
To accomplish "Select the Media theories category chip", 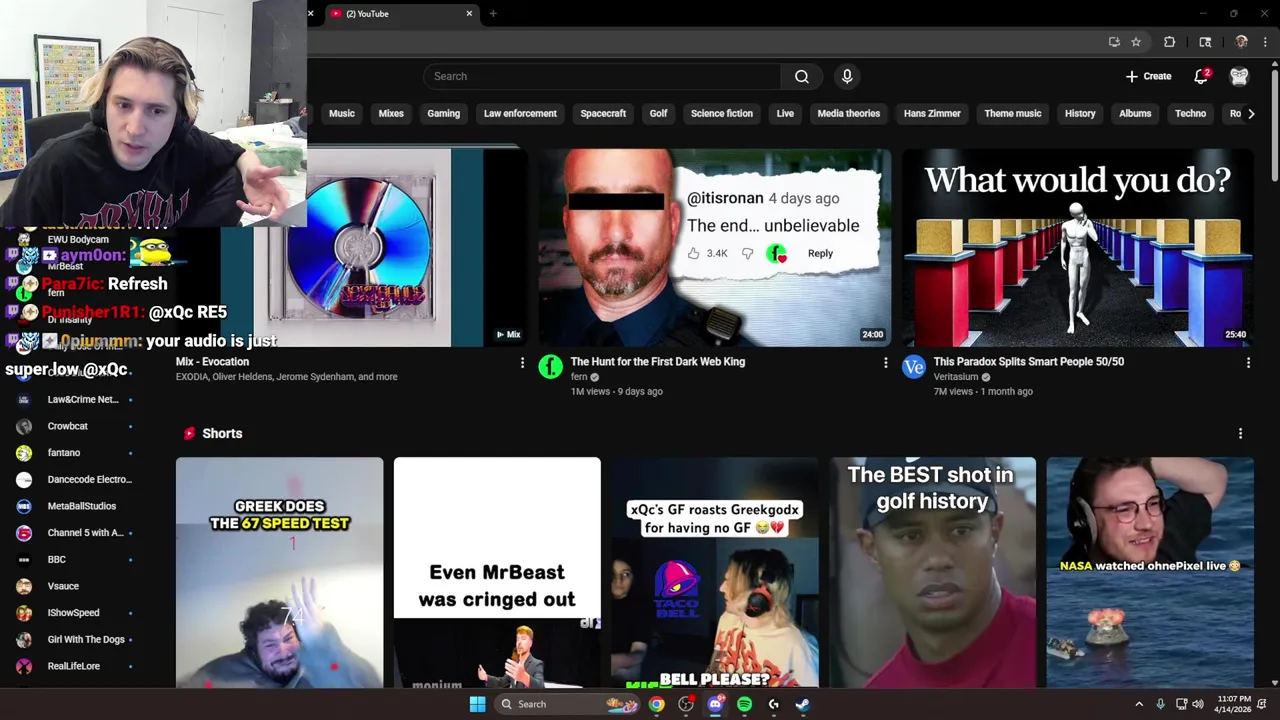I will (x=849, y=113).
